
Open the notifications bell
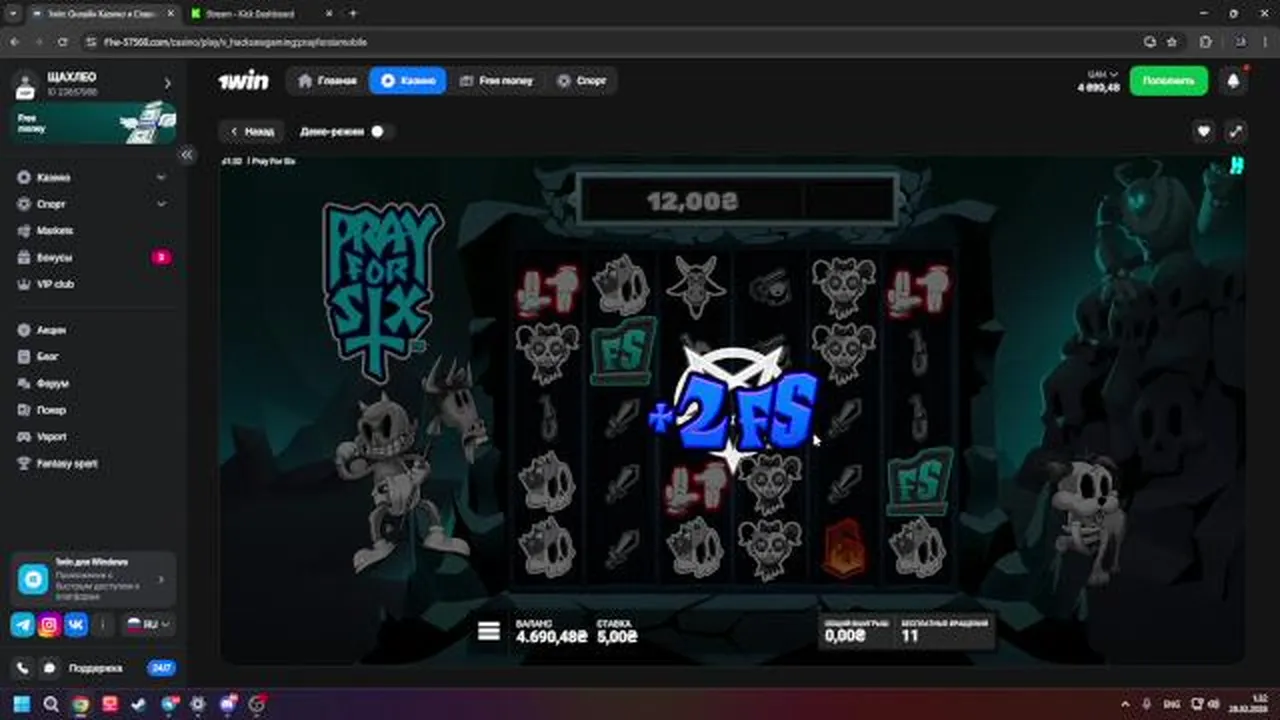(1233, 81)
